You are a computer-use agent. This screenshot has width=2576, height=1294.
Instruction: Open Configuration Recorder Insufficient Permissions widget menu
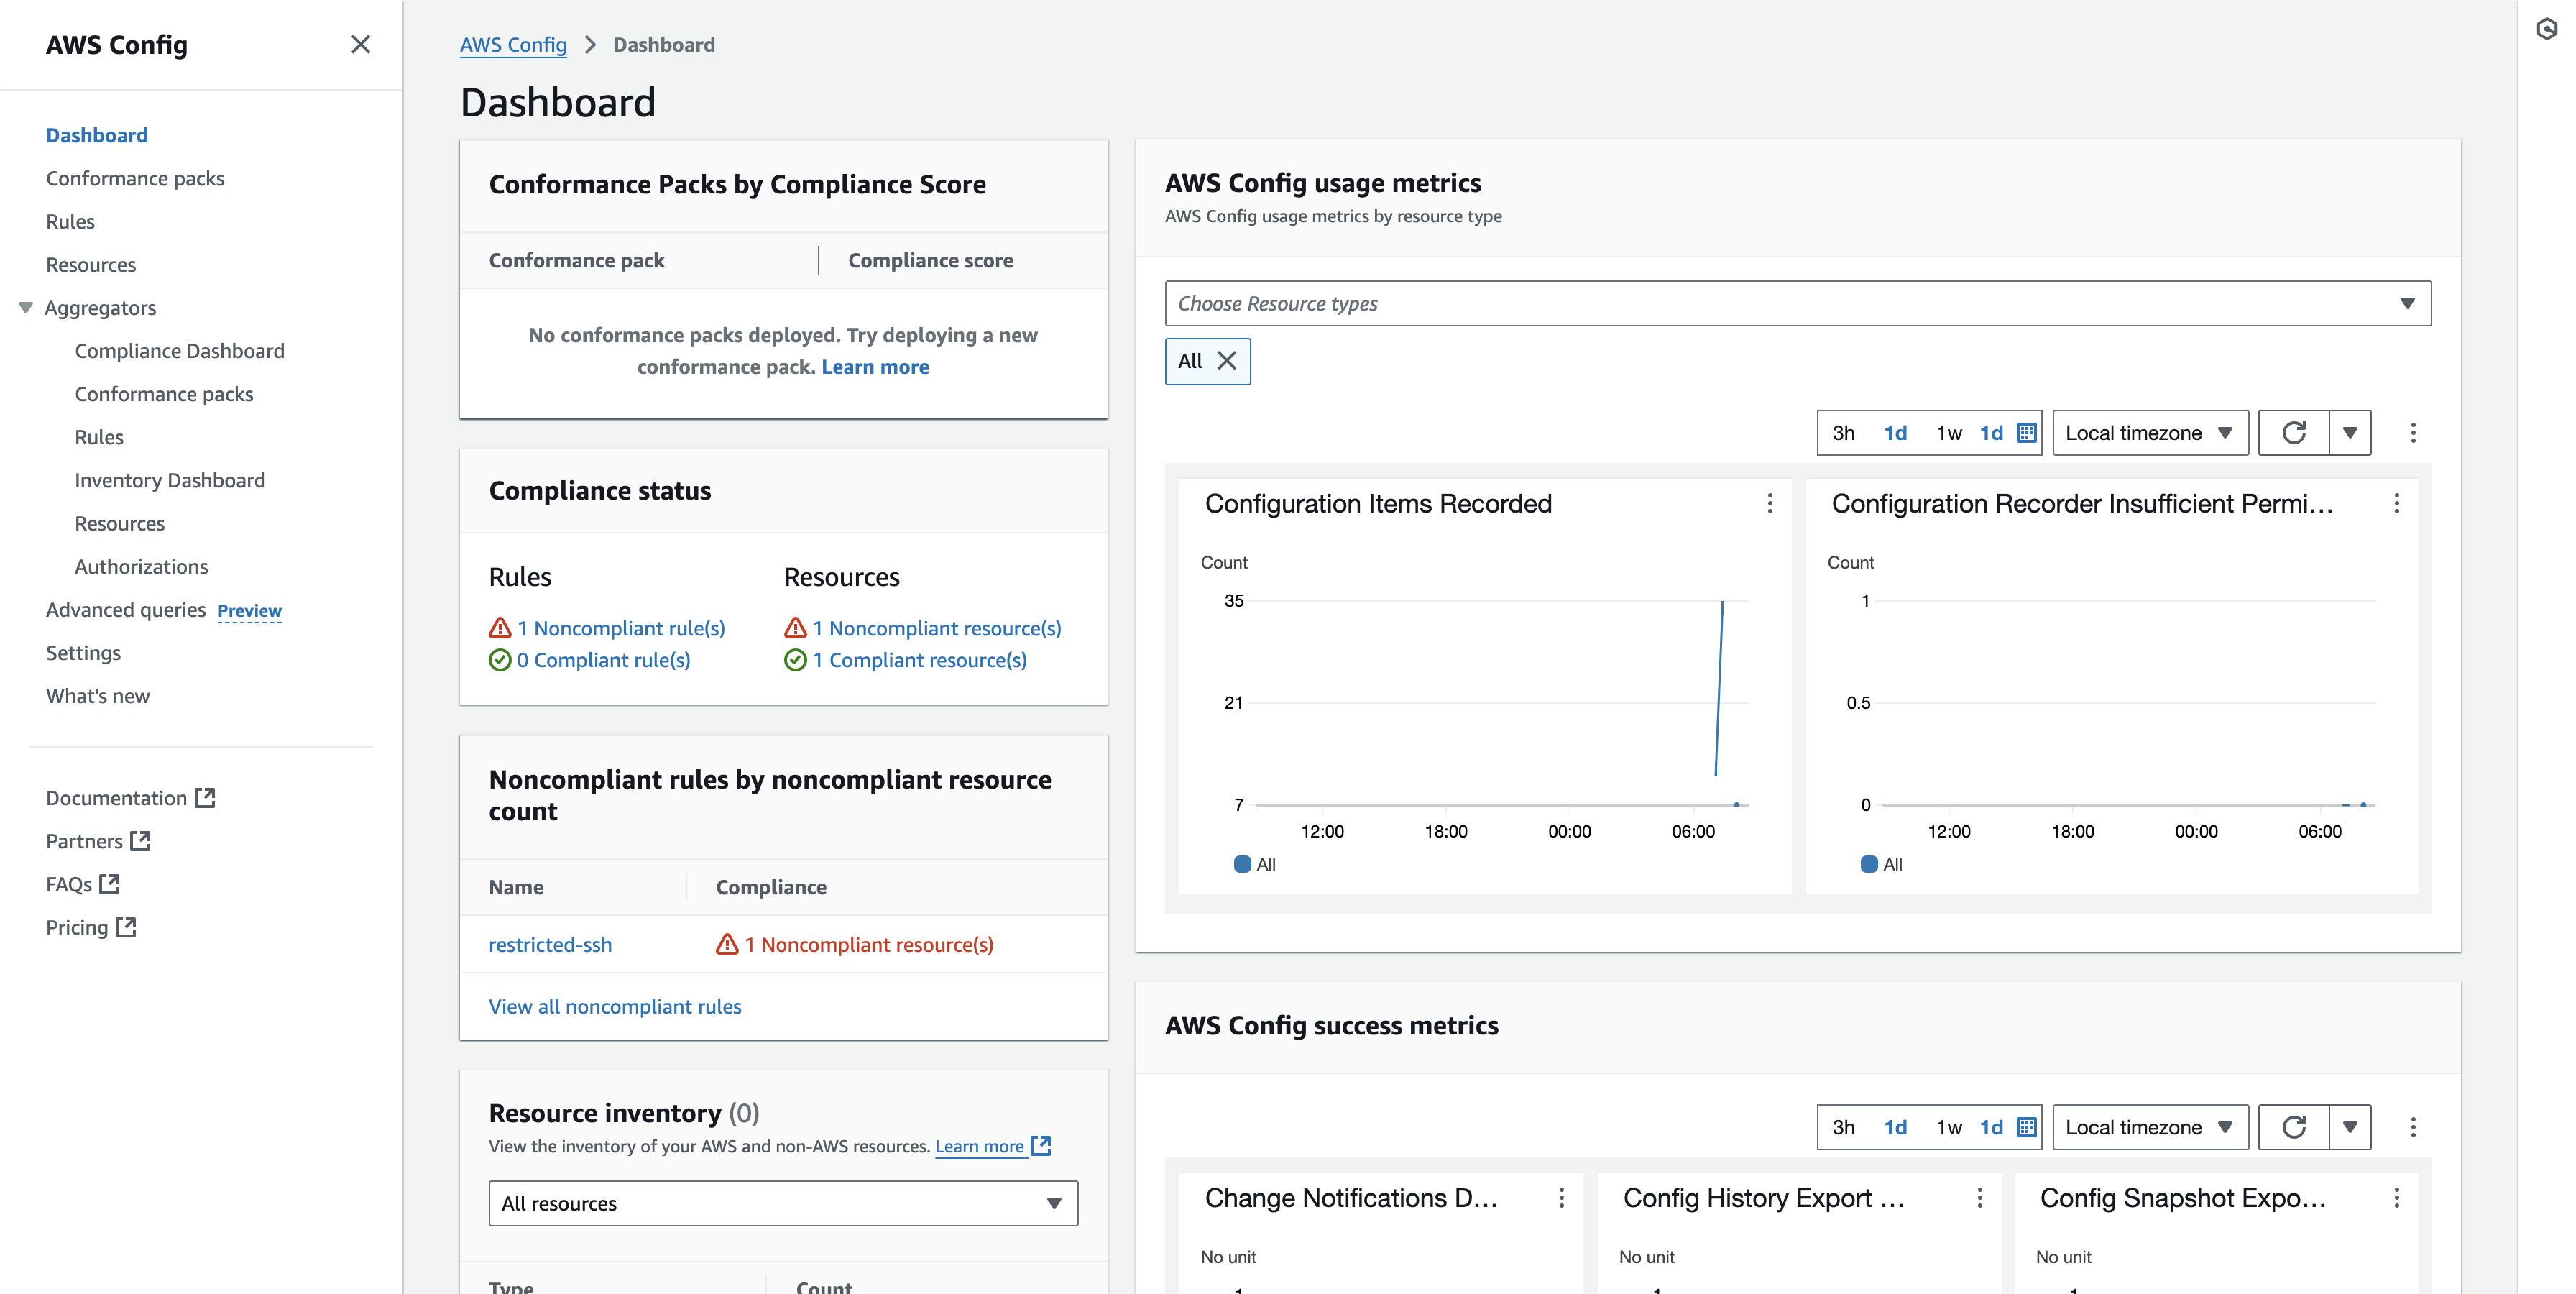coord(2396,504)
